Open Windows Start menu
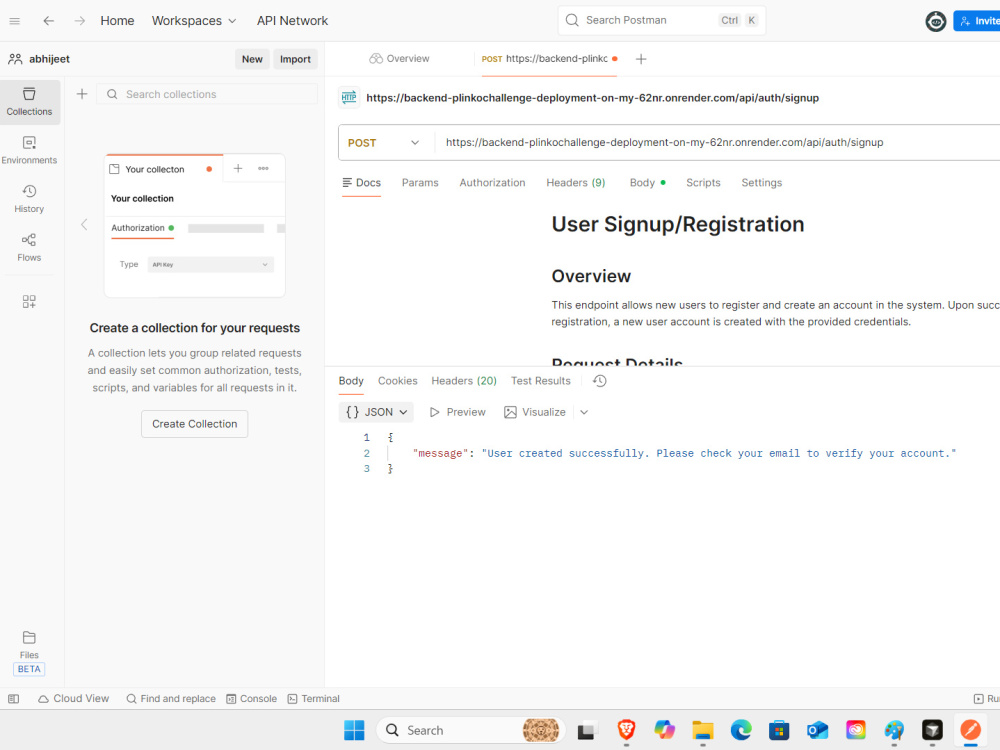Image resolution: width=1000 pixels, height=750 pixels. (x=354, y=730)
